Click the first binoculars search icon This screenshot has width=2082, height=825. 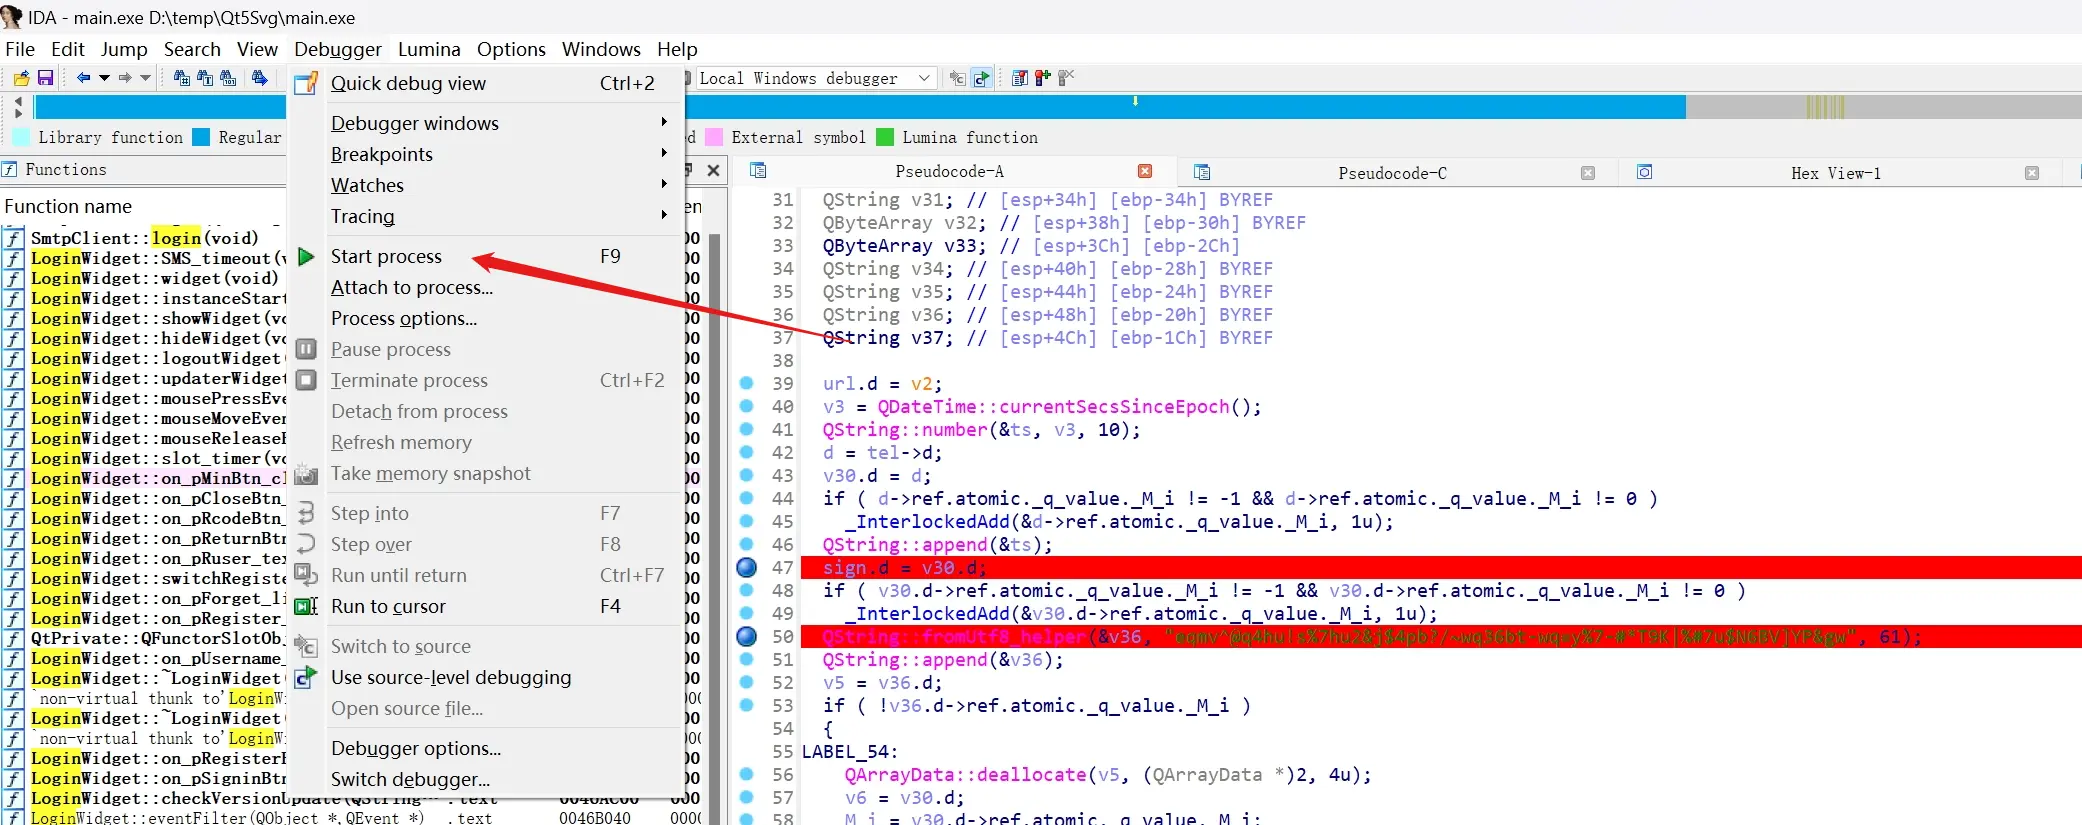(181, 78)
